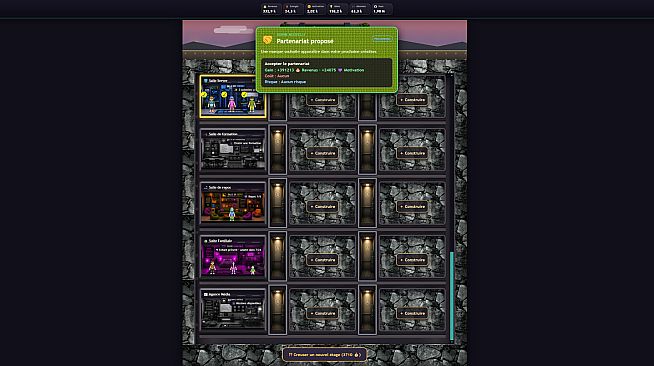This screenshot has height=366, width=654.
Task: Open the 333,9 k resource counter
Action: [x=270, y=9]
